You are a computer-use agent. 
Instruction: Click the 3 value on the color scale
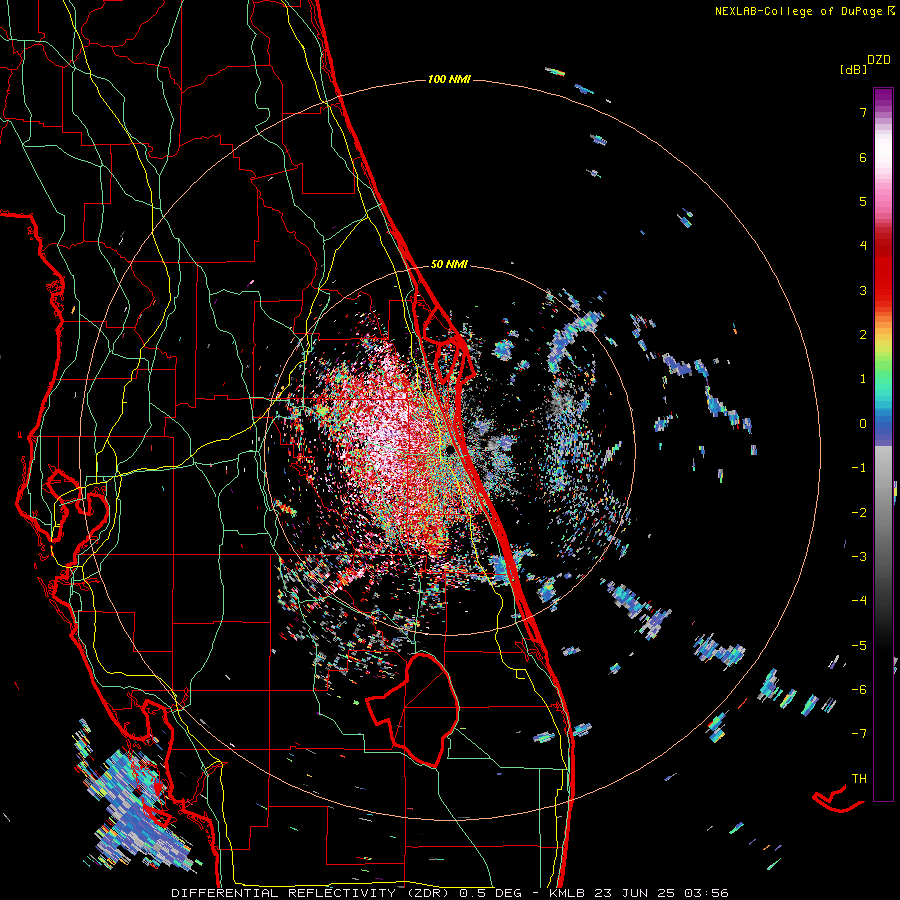point(863,290)
